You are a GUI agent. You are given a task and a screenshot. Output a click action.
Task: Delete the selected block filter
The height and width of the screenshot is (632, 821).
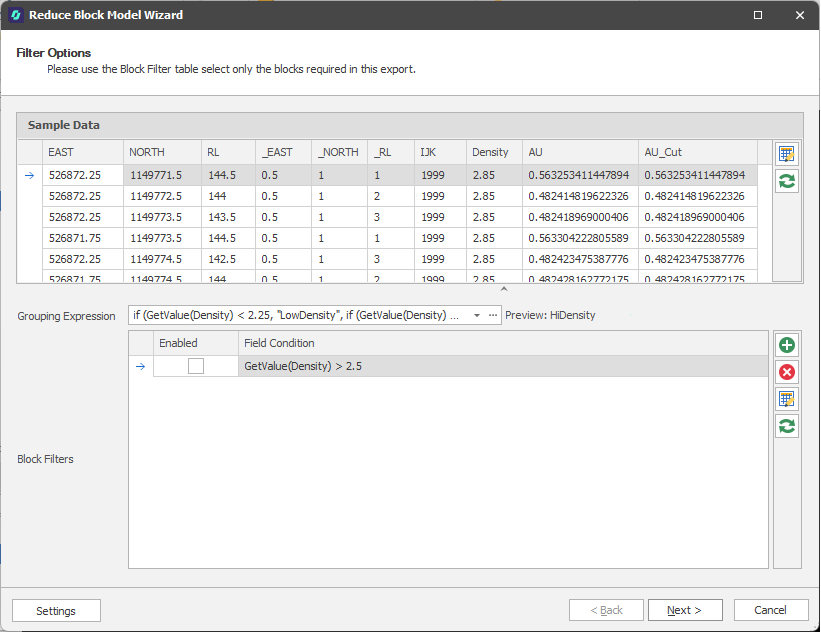787,372
